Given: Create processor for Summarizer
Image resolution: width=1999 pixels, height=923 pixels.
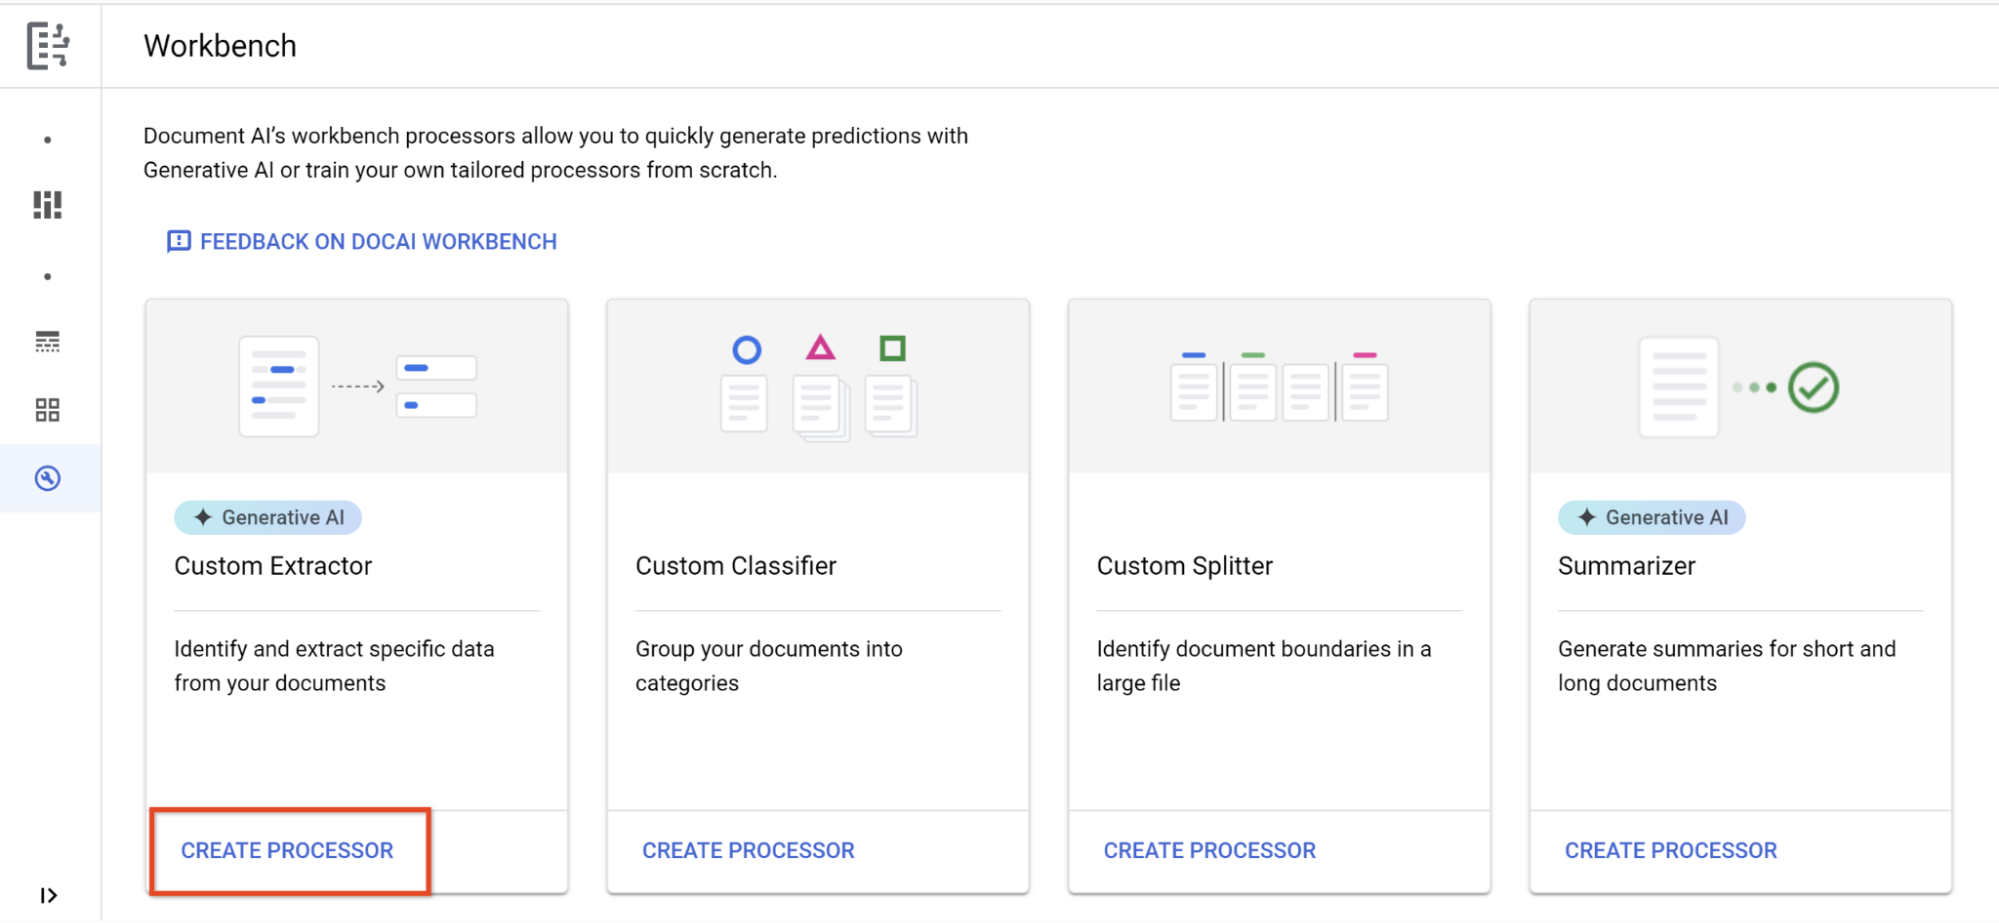Looking at the screenshot, I should click(x=1670, y=850).
